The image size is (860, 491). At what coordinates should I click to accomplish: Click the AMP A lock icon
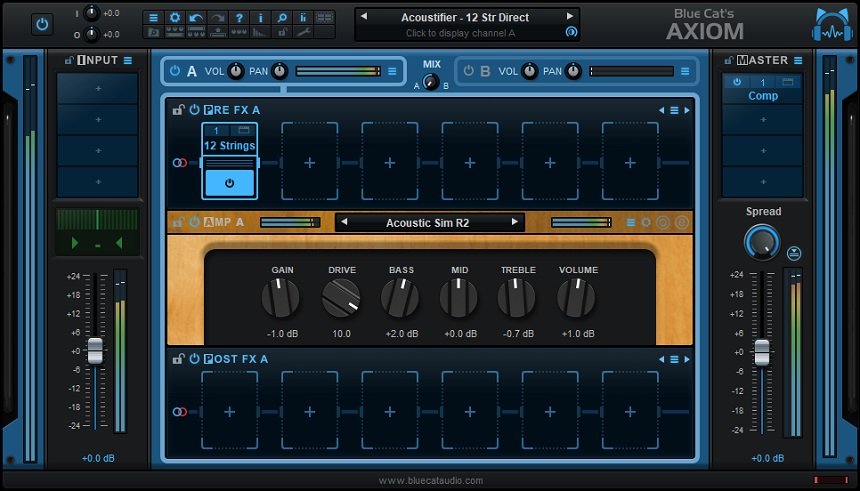[178, 222]
